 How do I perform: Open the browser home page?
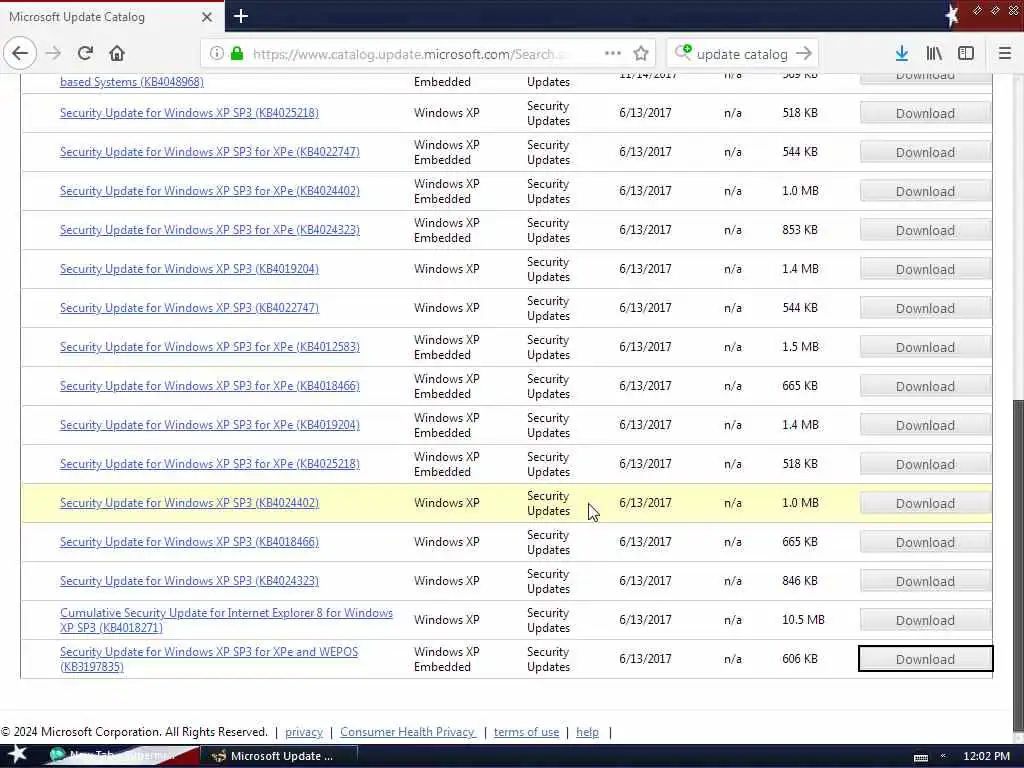point(117,54)
